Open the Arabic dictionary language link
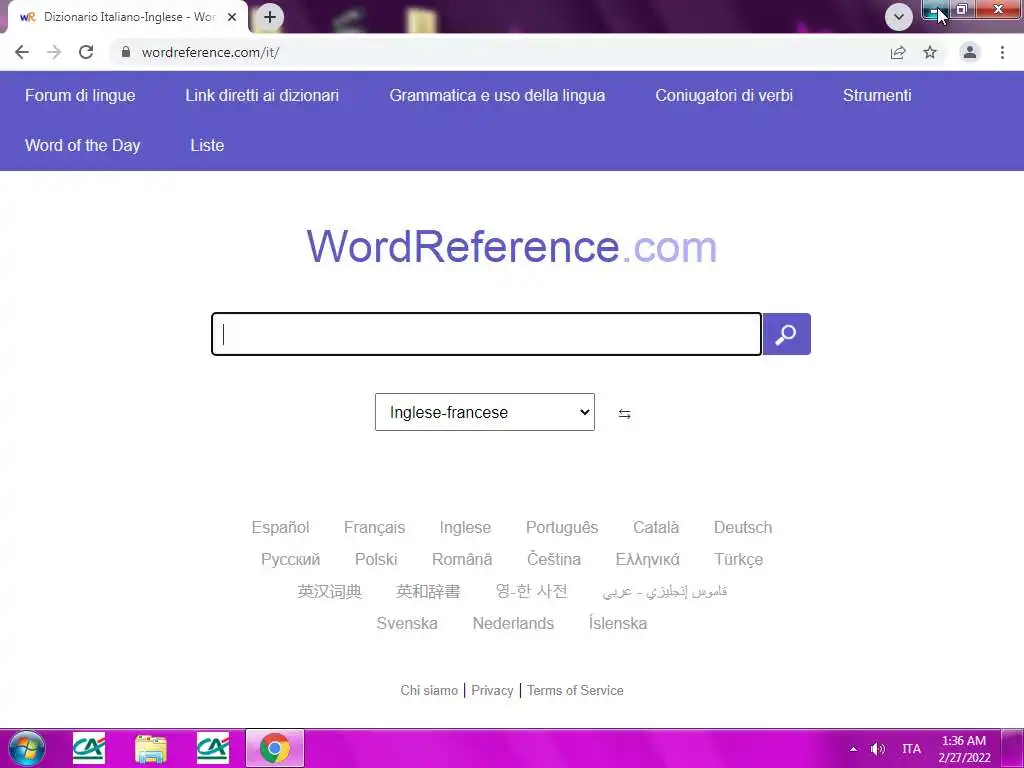 (664, 591)
